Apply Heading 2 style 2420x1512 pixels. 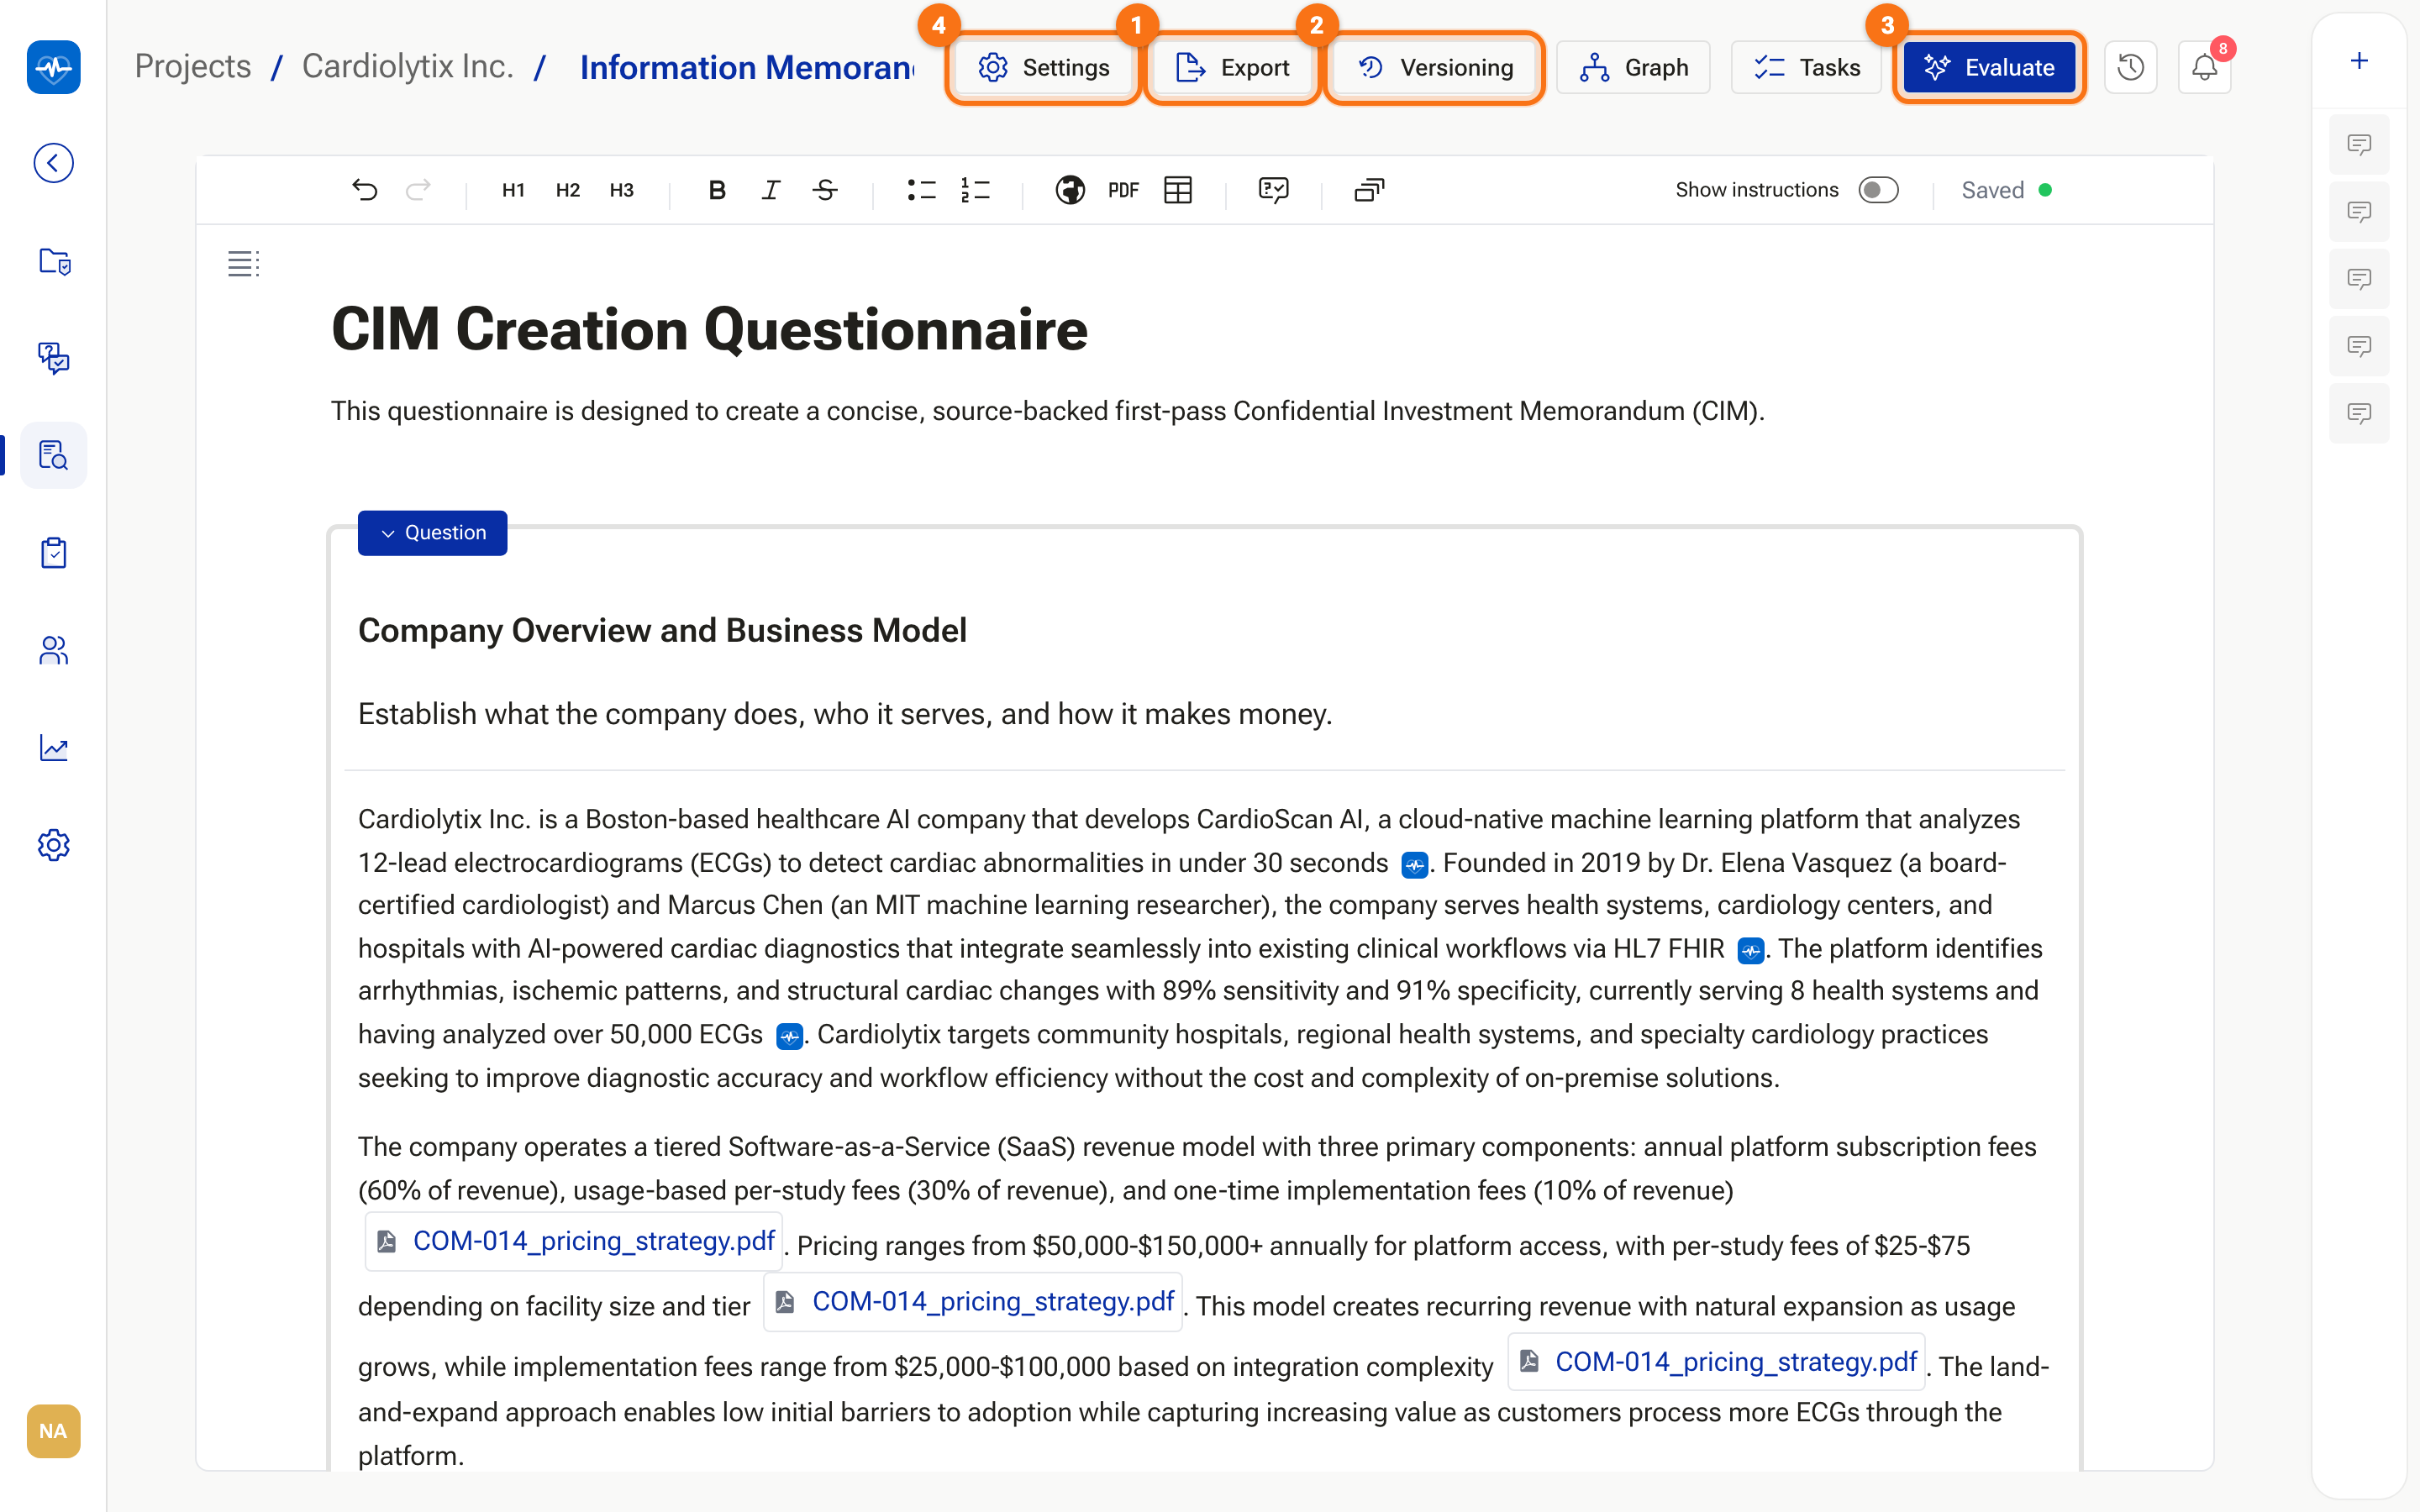point(567,190)
